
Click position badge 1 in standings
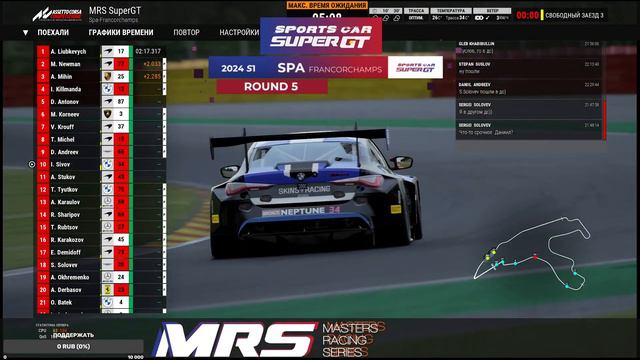(43, 51)
